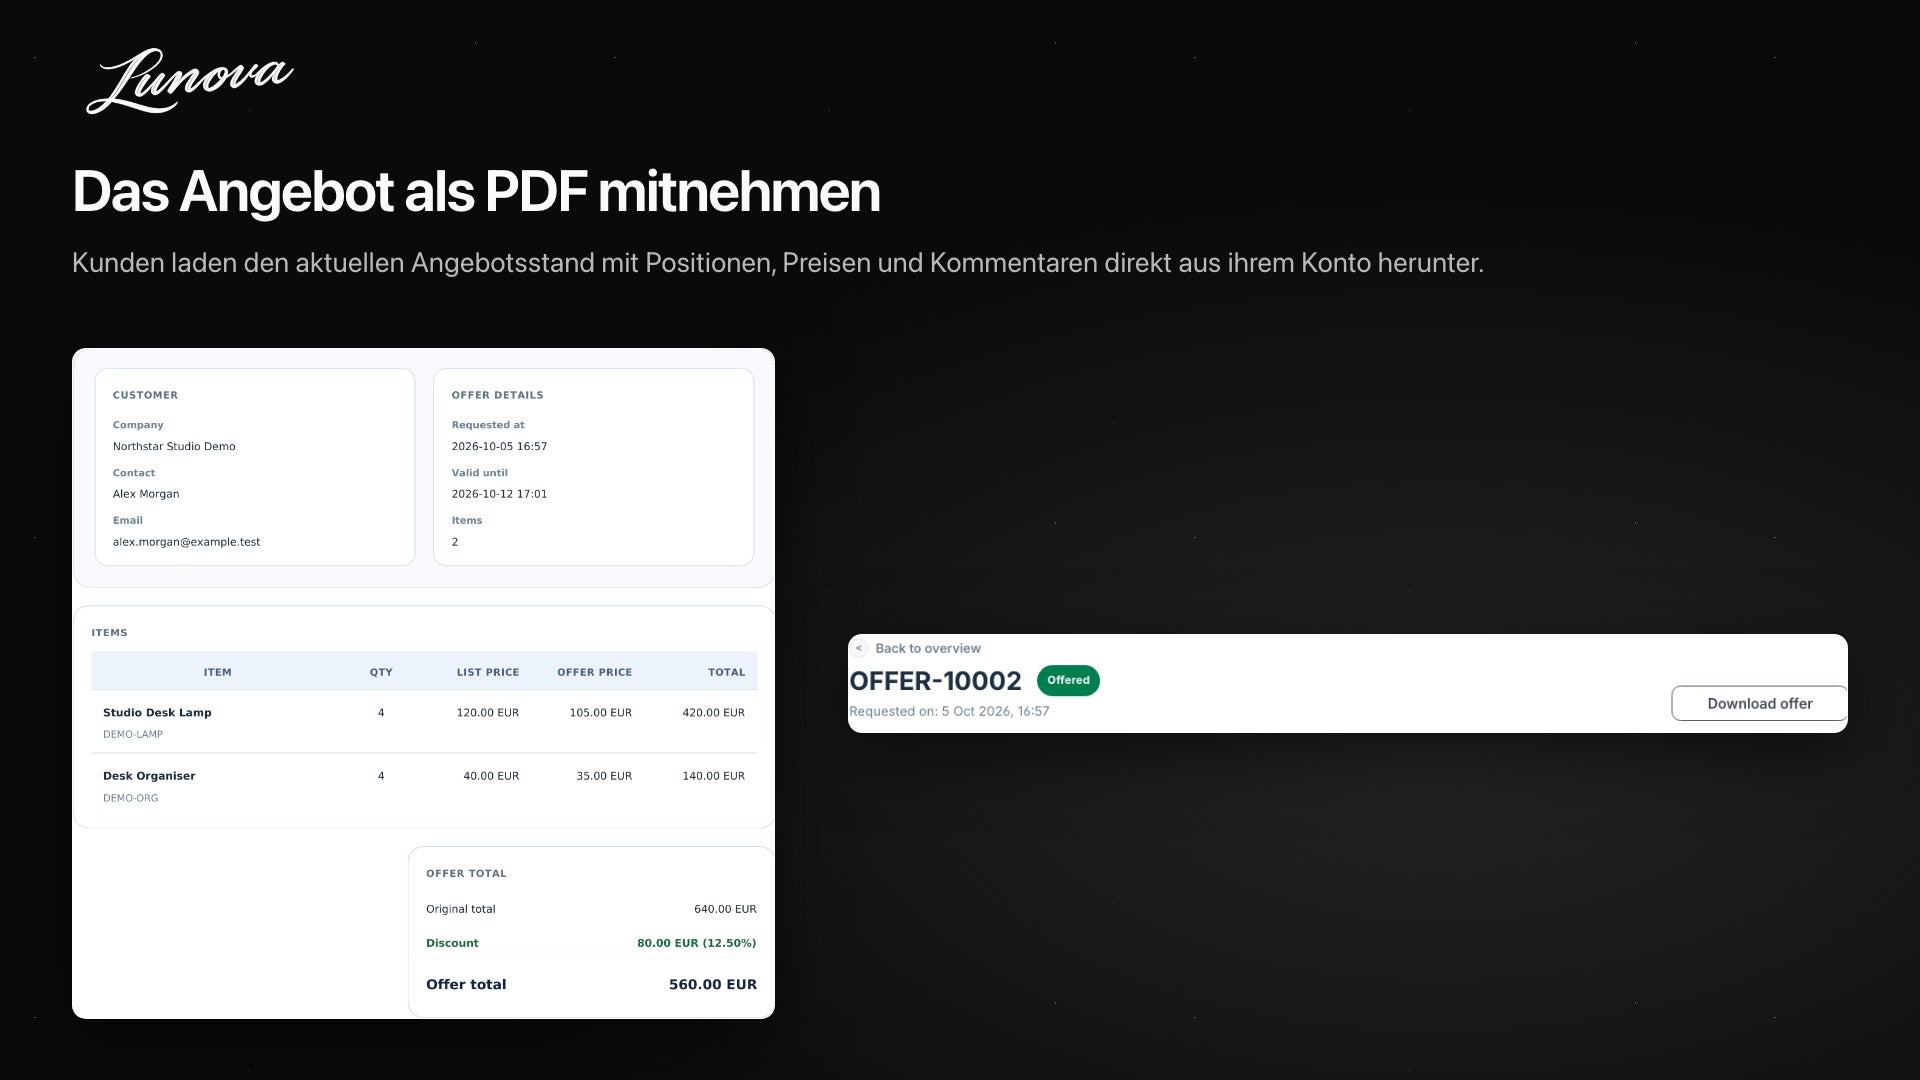Click the OFFER PRICE column header

594,672
